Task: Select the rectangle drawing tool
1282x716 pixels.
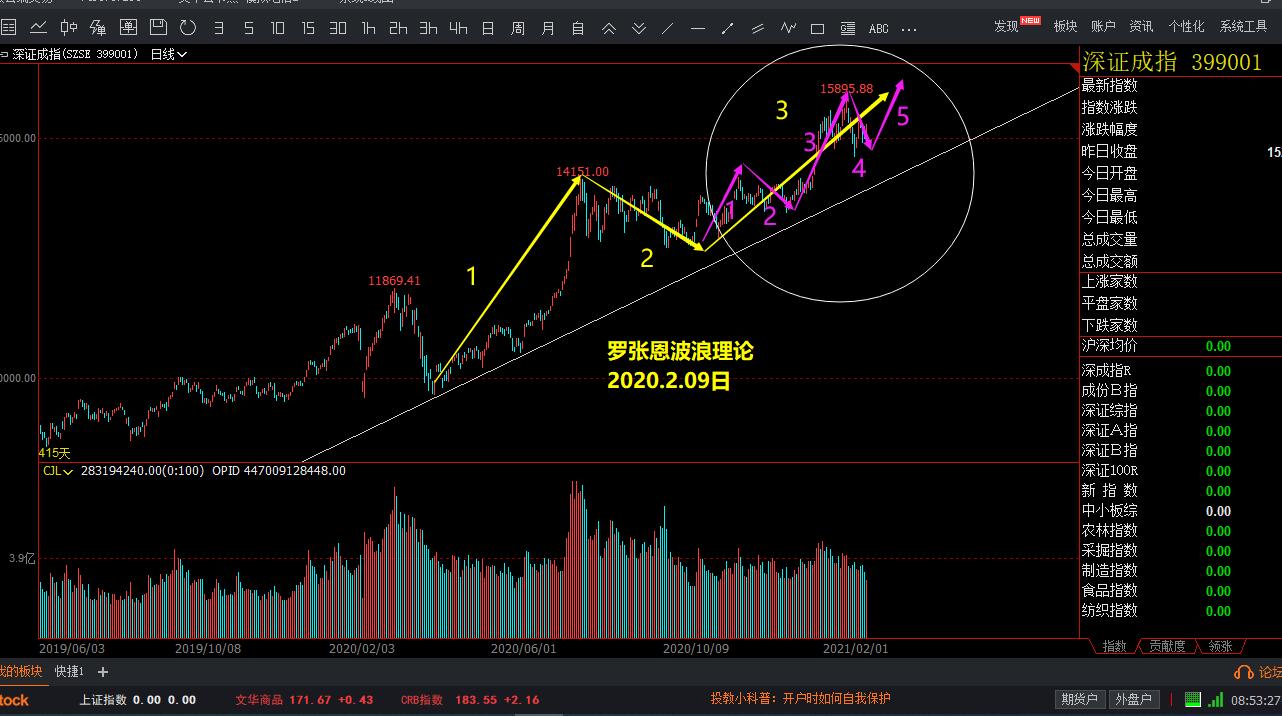Action: (x=817, y=28)
